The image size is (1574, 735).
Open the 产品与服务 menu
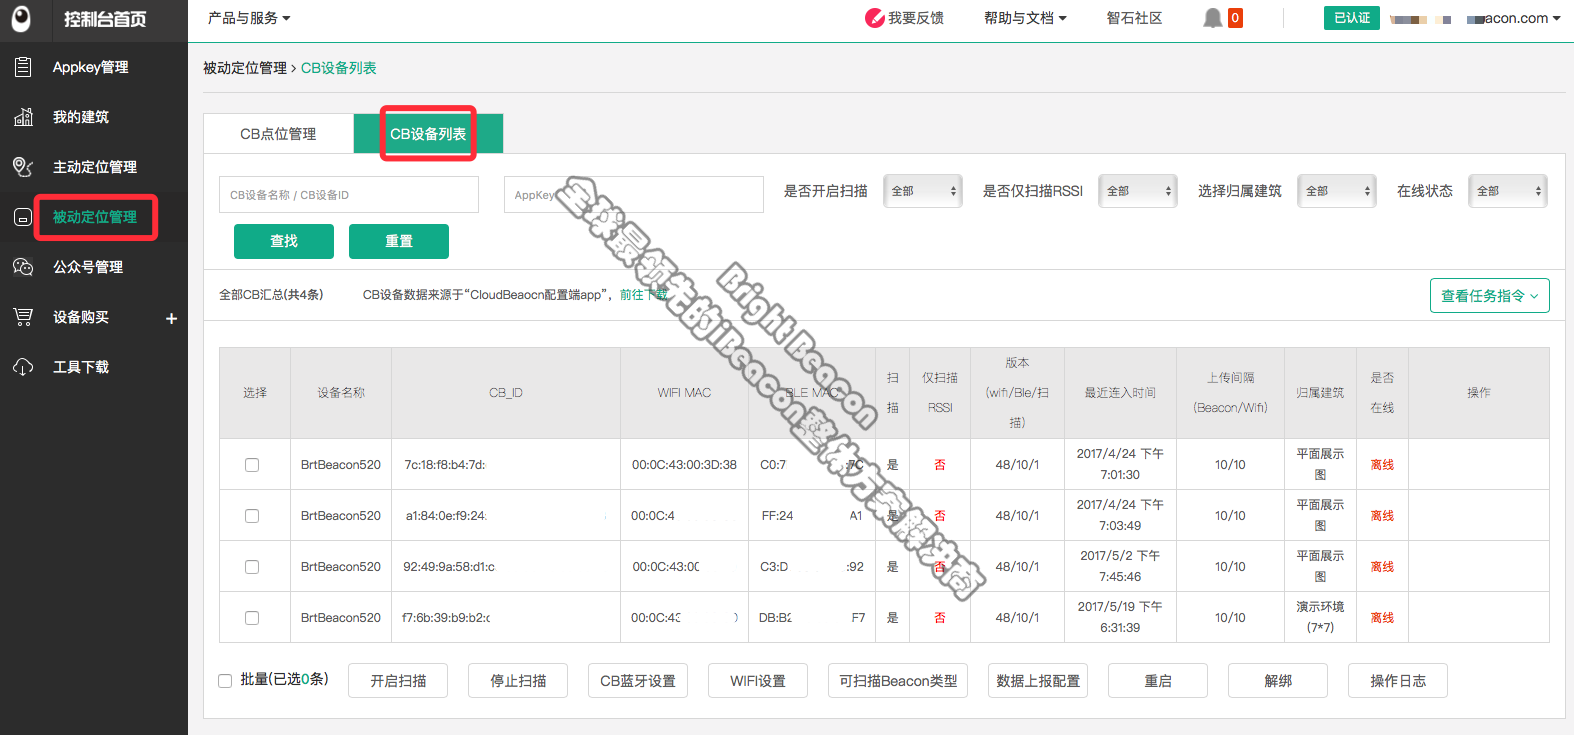pos(249,18)
